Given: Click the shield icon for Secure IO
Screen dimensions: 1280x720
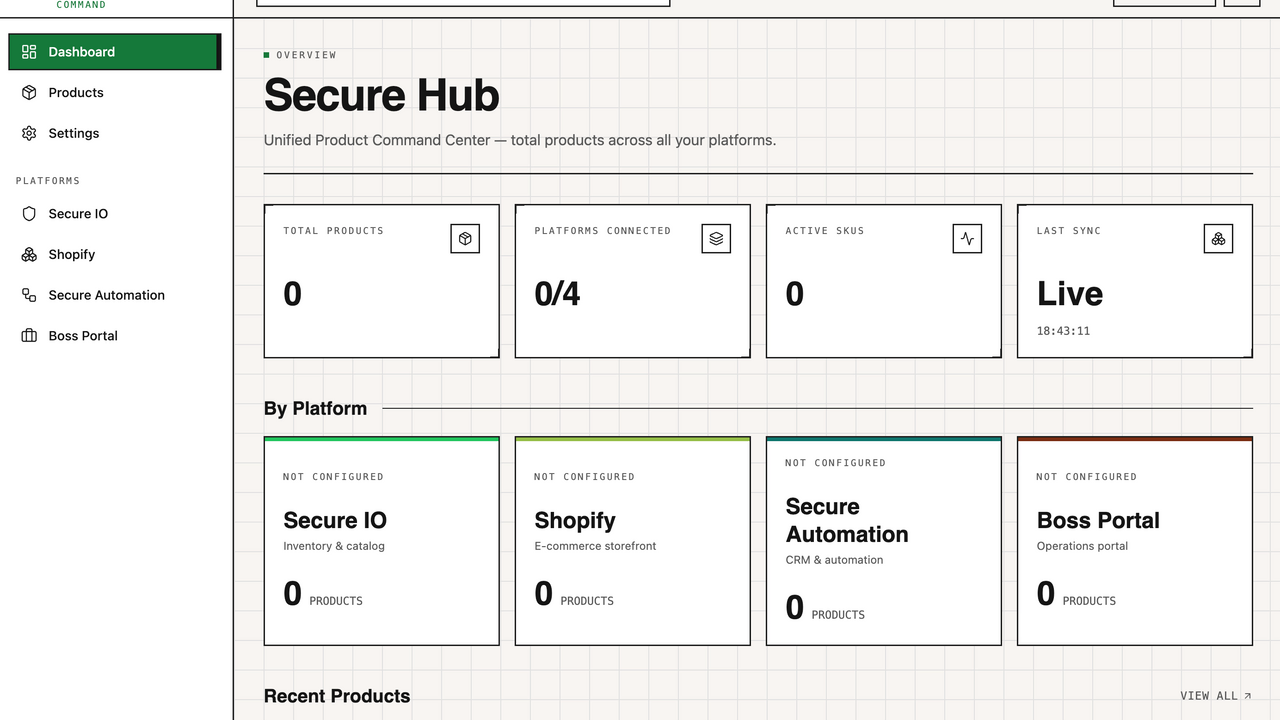Looking at the screenshot, I should (x=29, y=214).
